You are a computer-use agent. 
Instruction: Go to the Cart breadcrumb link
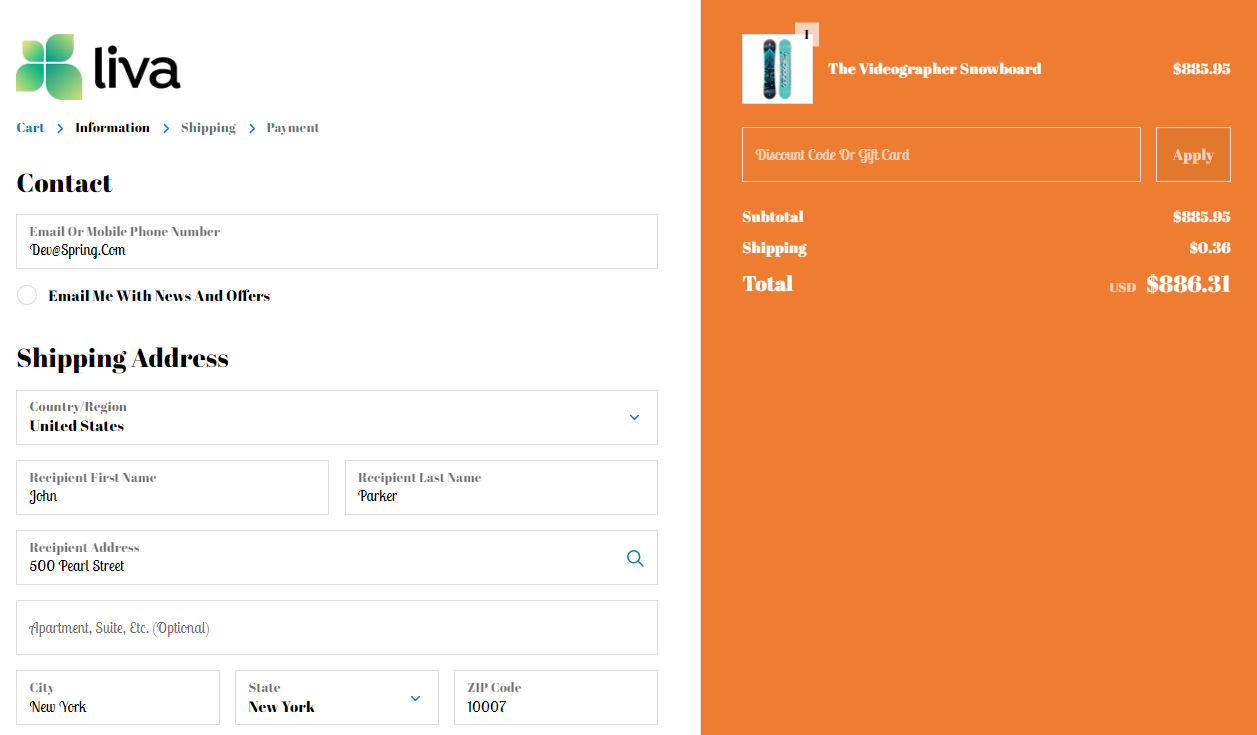[30, 128]
